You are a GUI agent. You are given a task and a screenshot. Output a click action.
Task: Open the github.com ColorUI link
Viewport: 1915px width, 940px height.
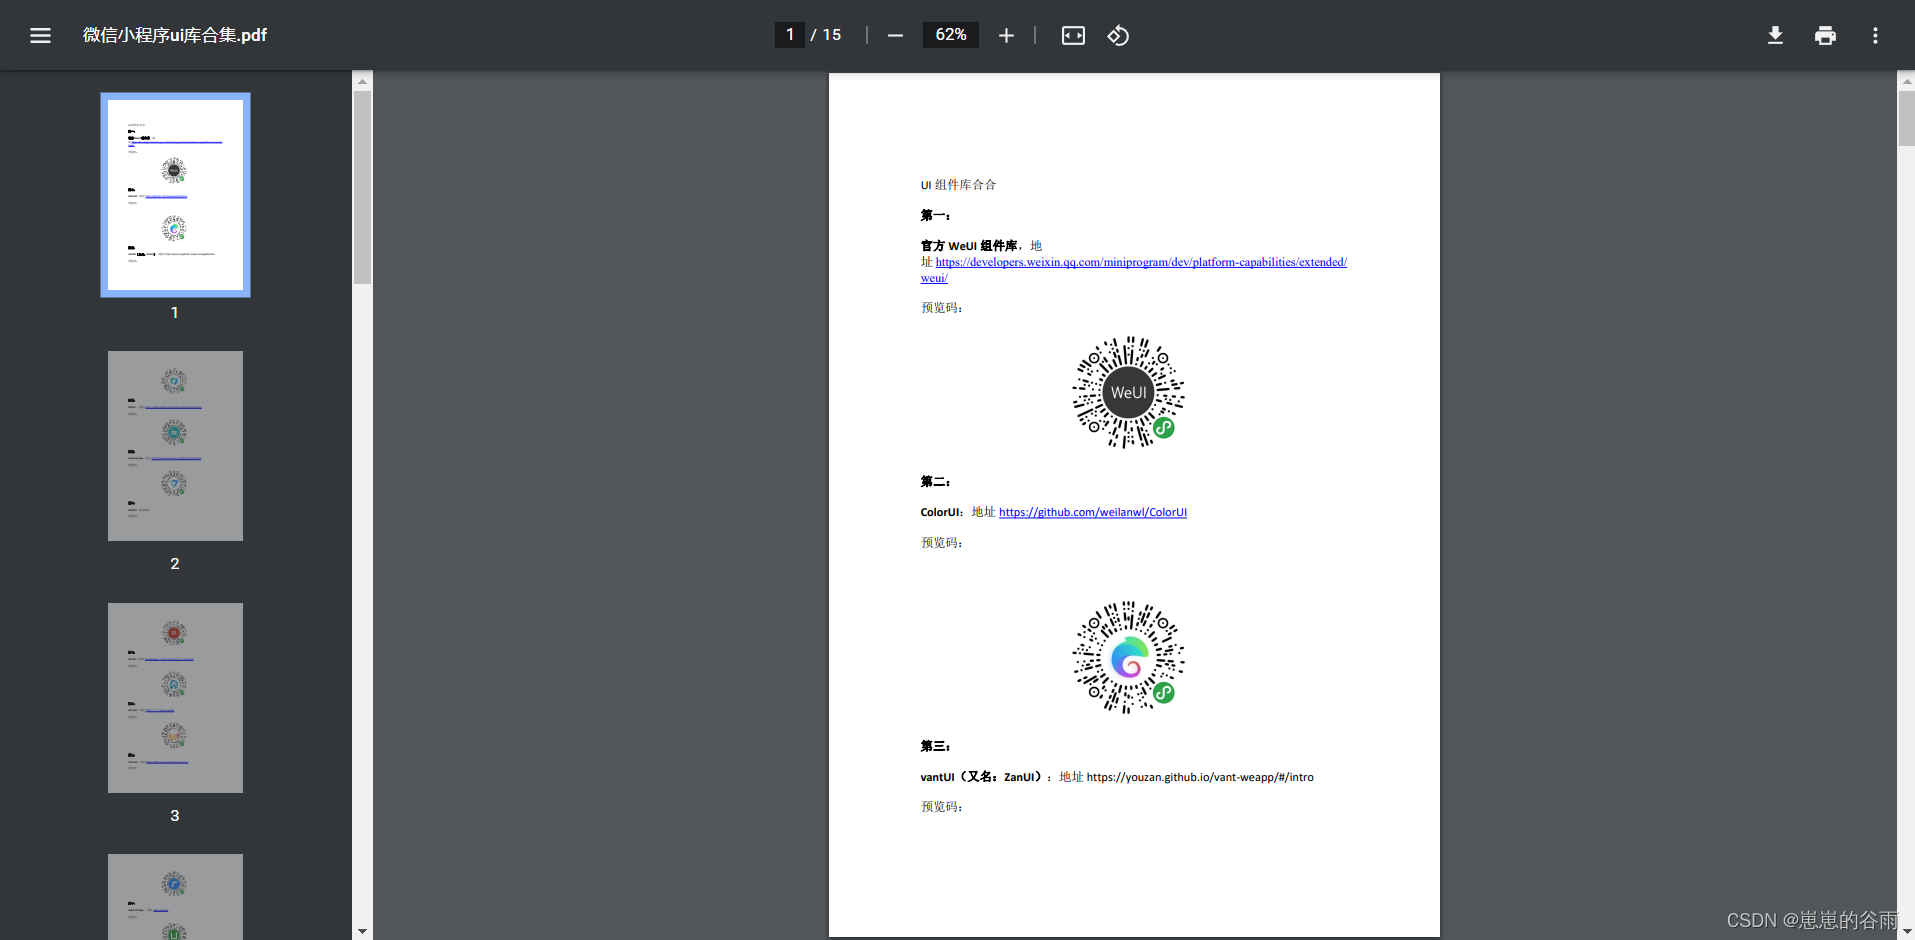1093,512
